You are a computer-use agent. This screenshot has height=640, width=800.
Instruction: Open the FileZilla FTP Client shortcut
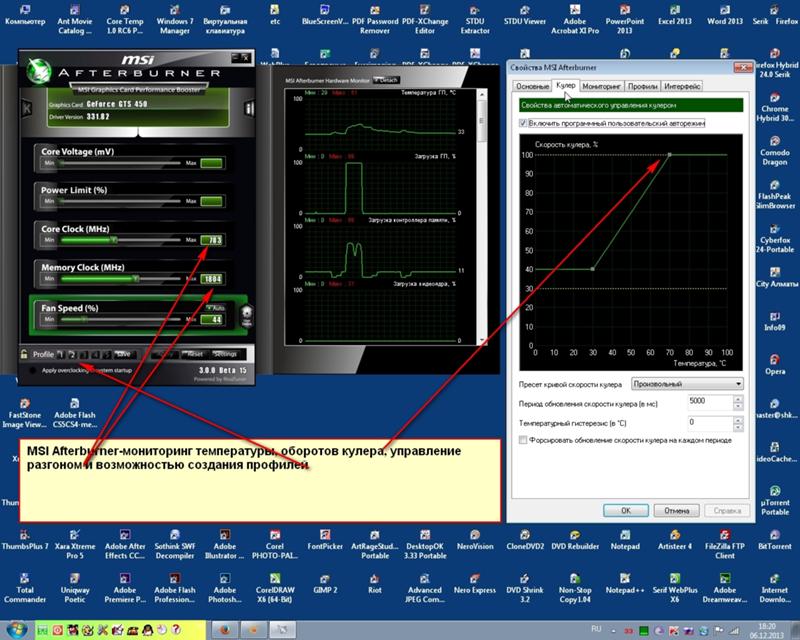(x=724, y=544)
